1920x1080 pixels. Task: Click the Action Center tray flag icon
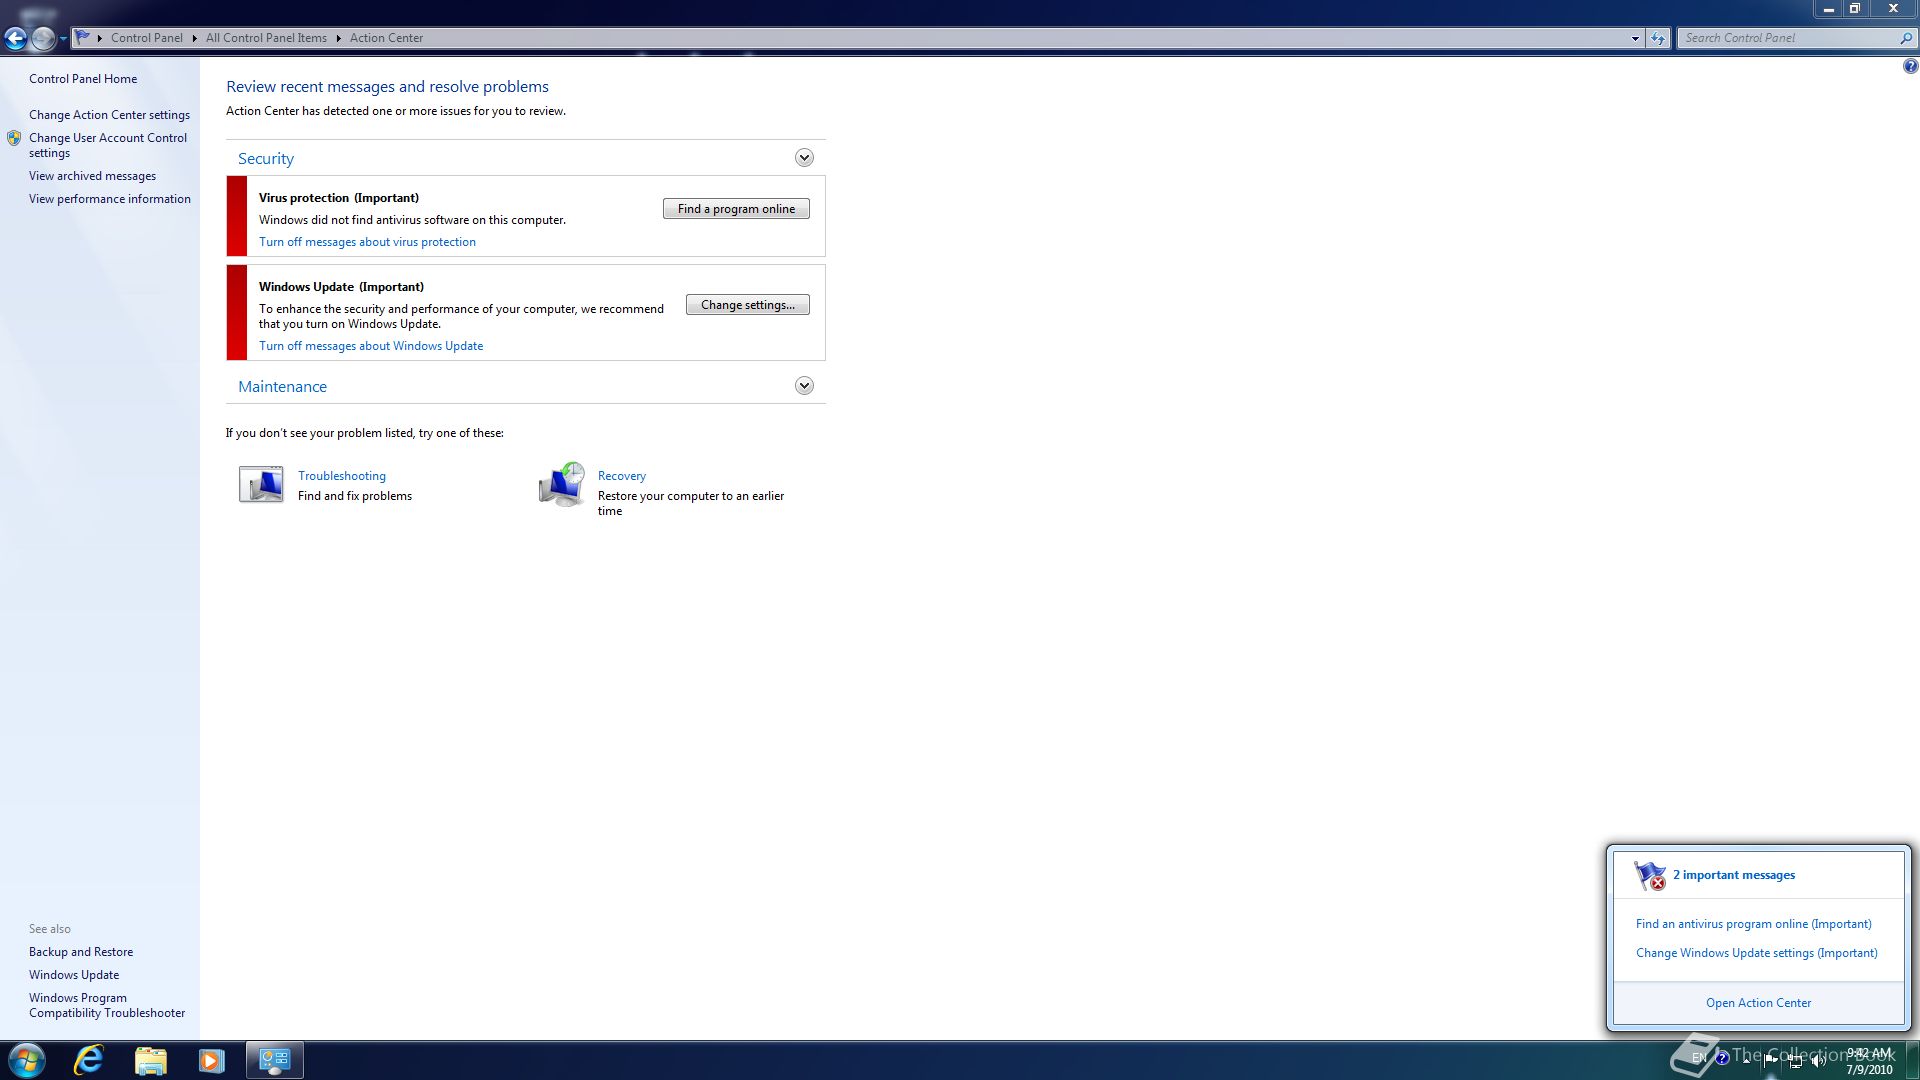pos(1770,1060)
